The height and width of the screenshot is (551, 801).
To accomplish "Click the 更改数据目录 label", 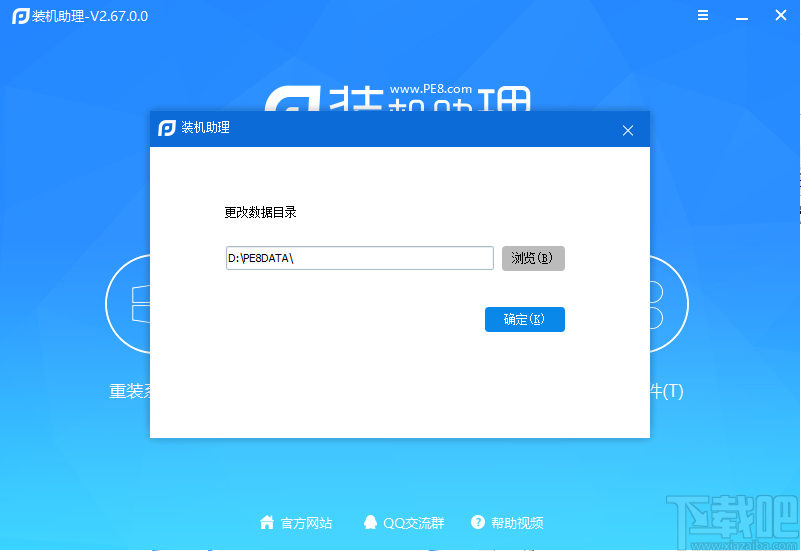I will pyautogui.click(x=260, y=212).
